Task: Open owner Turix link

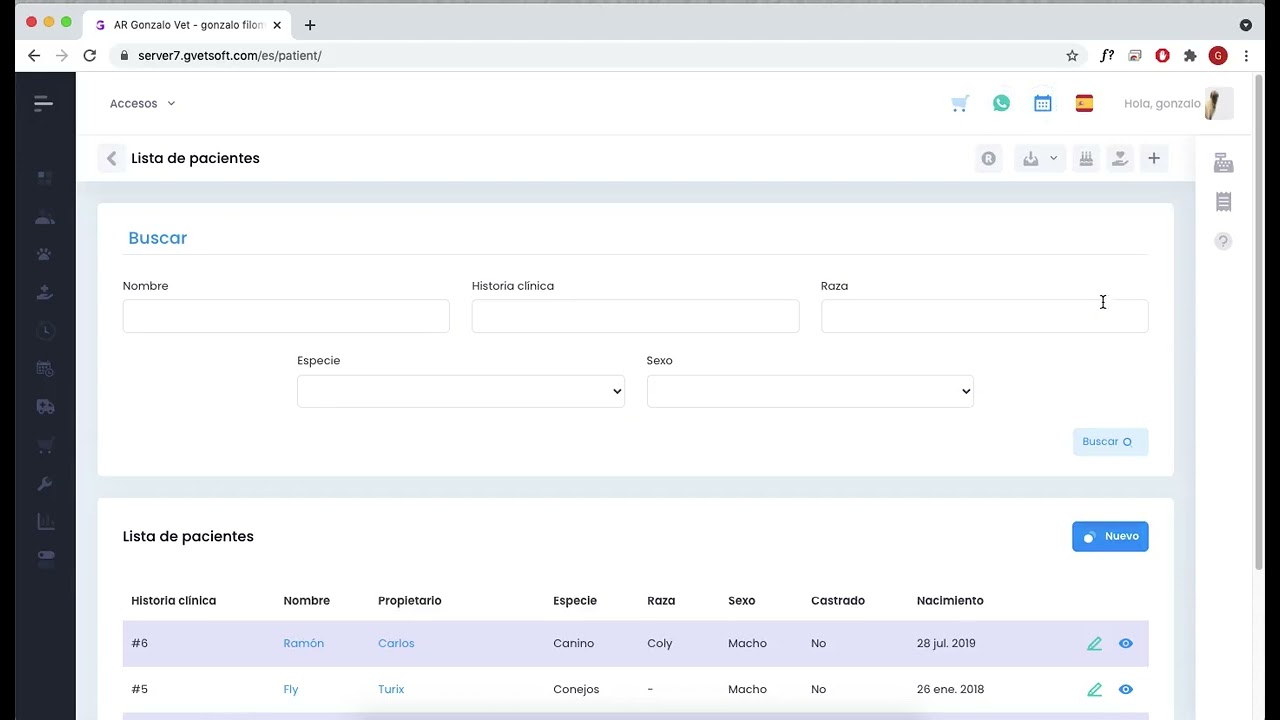Action: click(391, 689)
